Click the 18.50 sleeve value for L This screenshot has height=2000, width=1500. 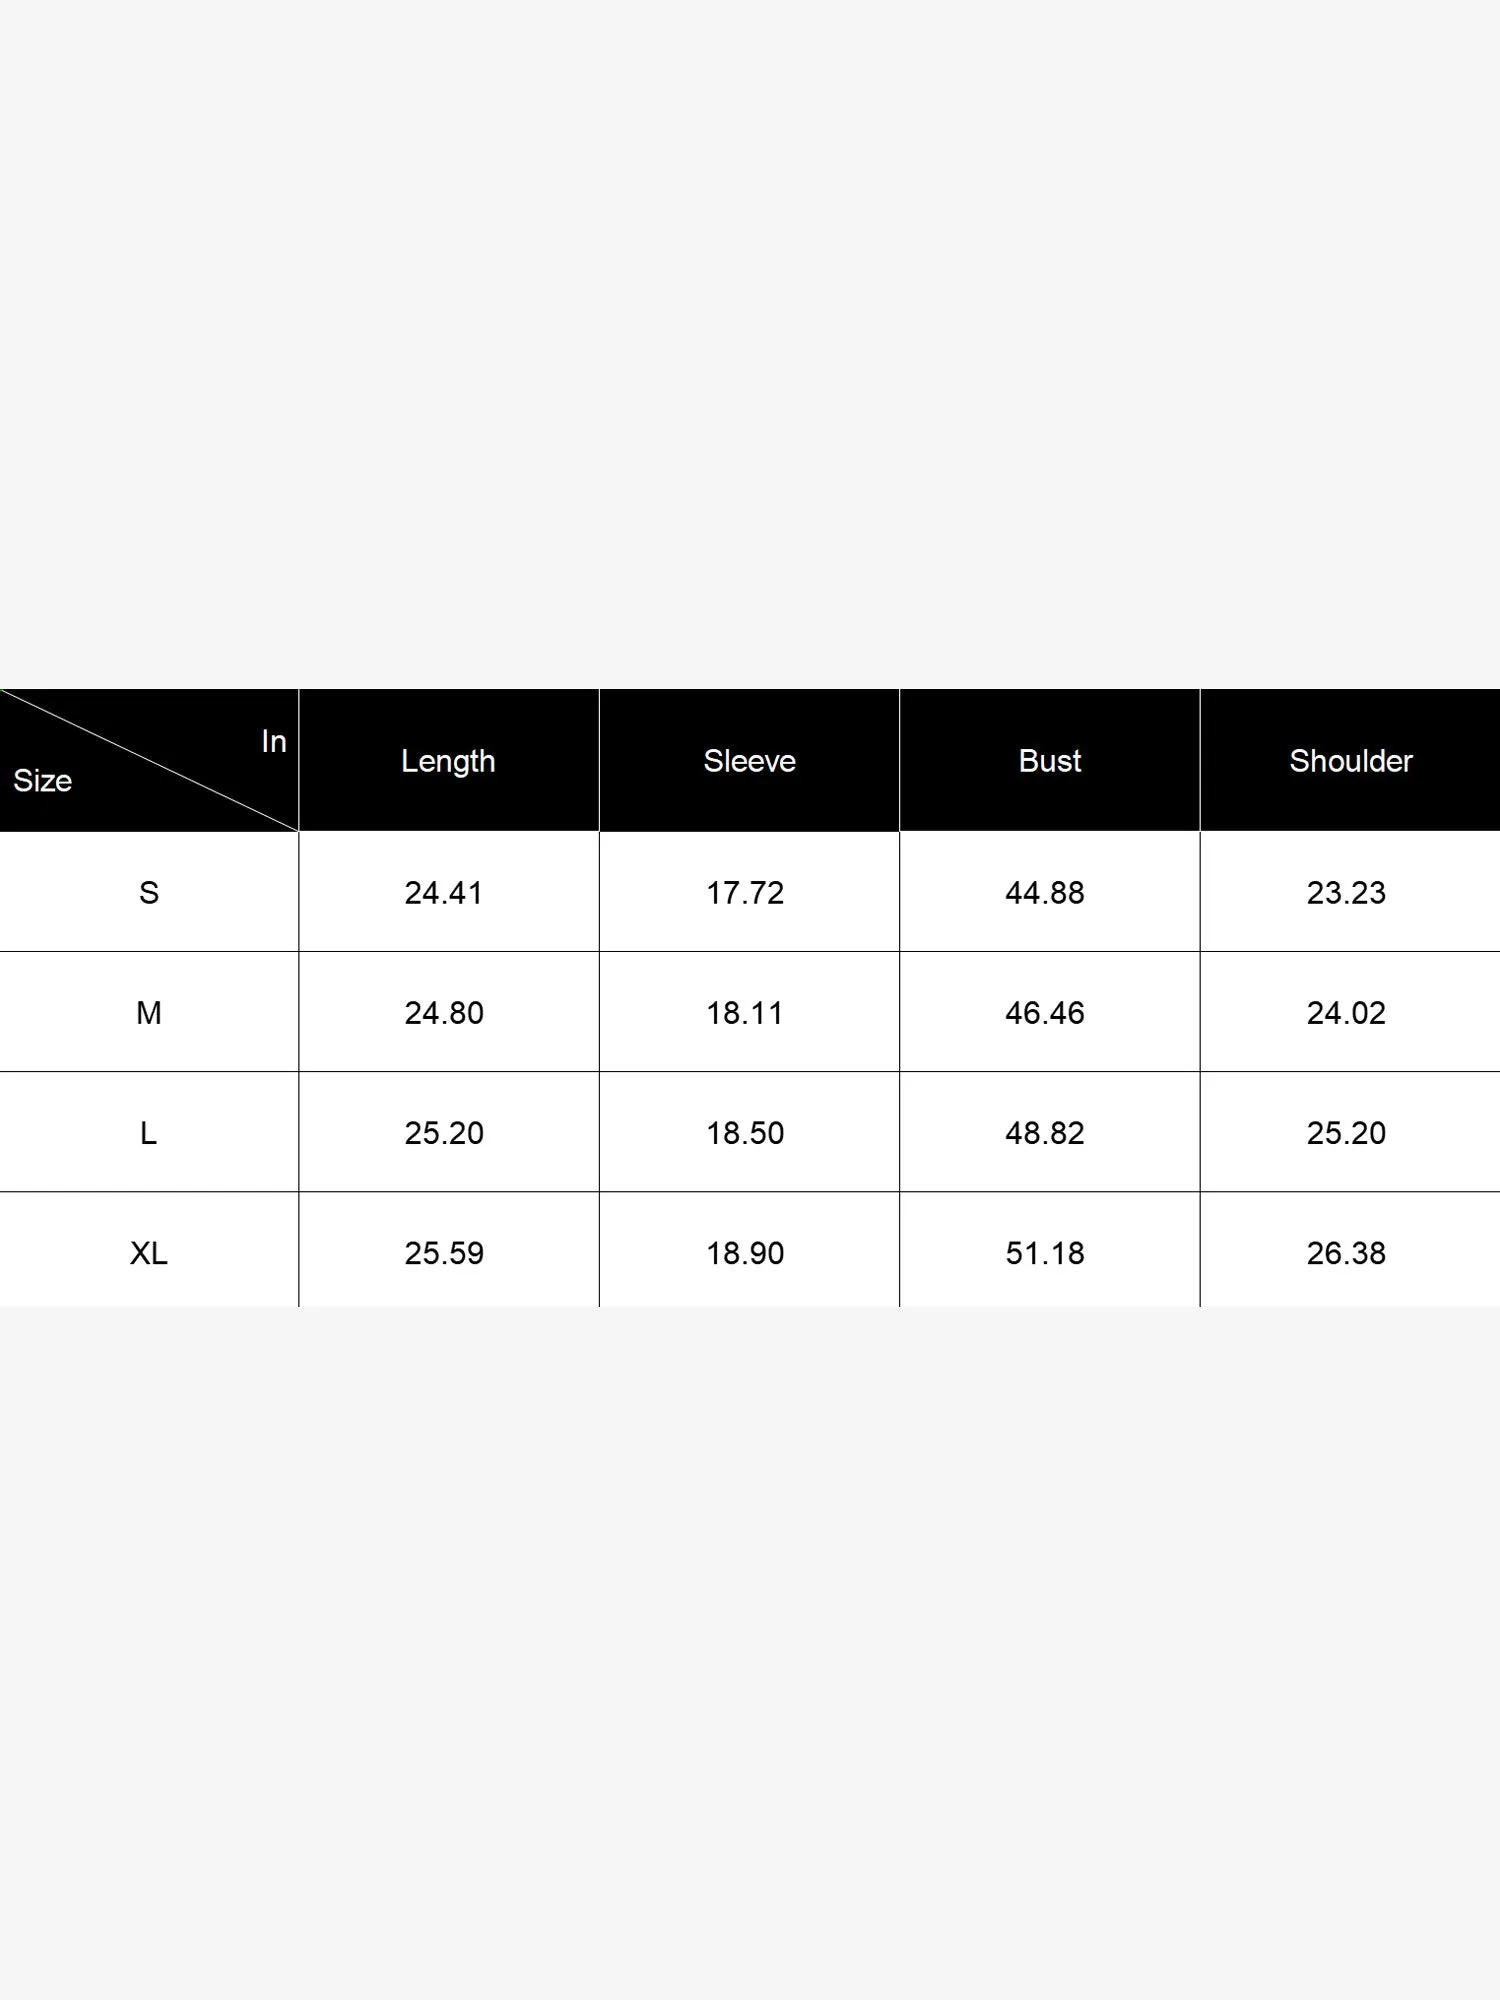tap(745, 1133)
